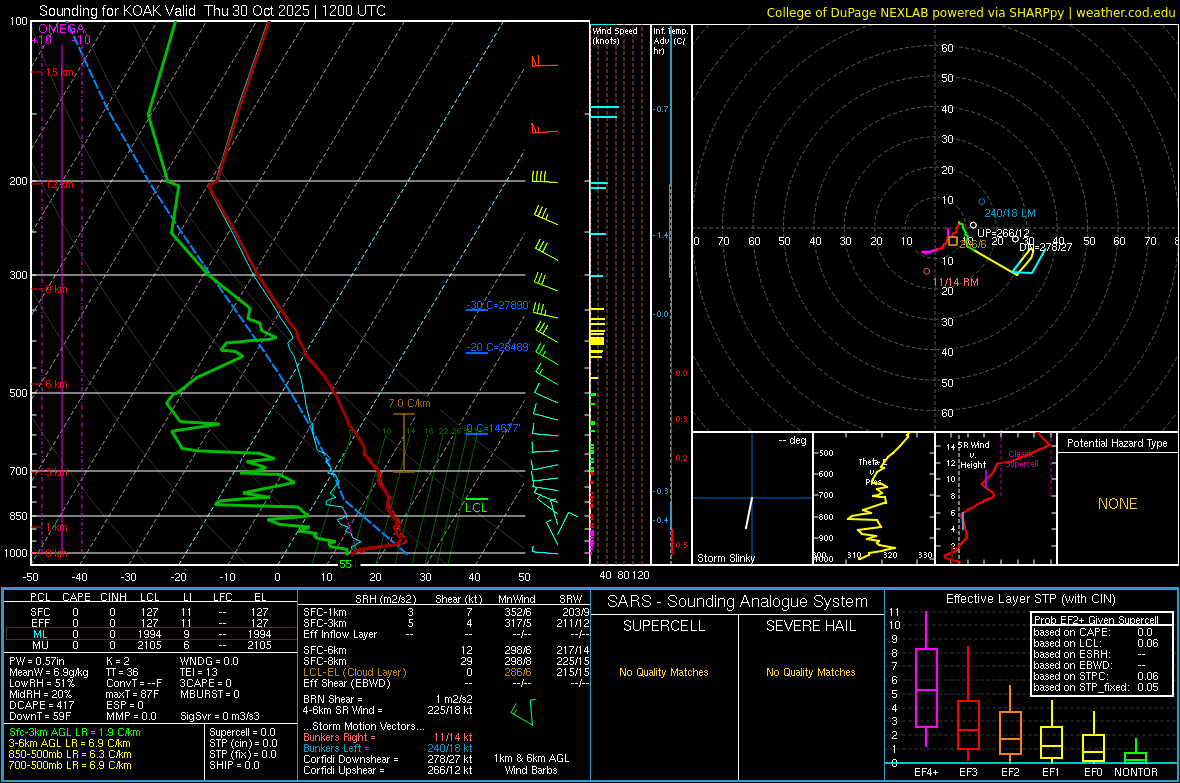
Task: Click the SR Wind v. Height label
Action: coord(973,455)
